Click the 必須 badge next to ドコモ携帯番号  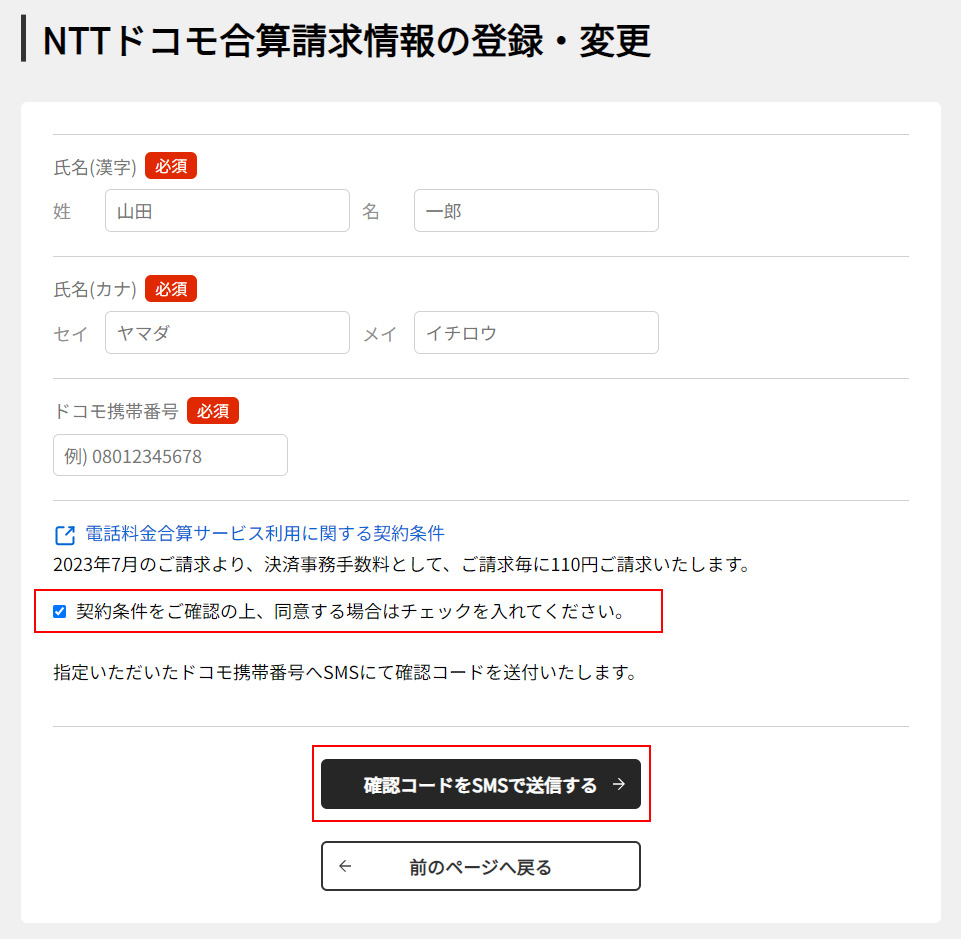(213, 410)
